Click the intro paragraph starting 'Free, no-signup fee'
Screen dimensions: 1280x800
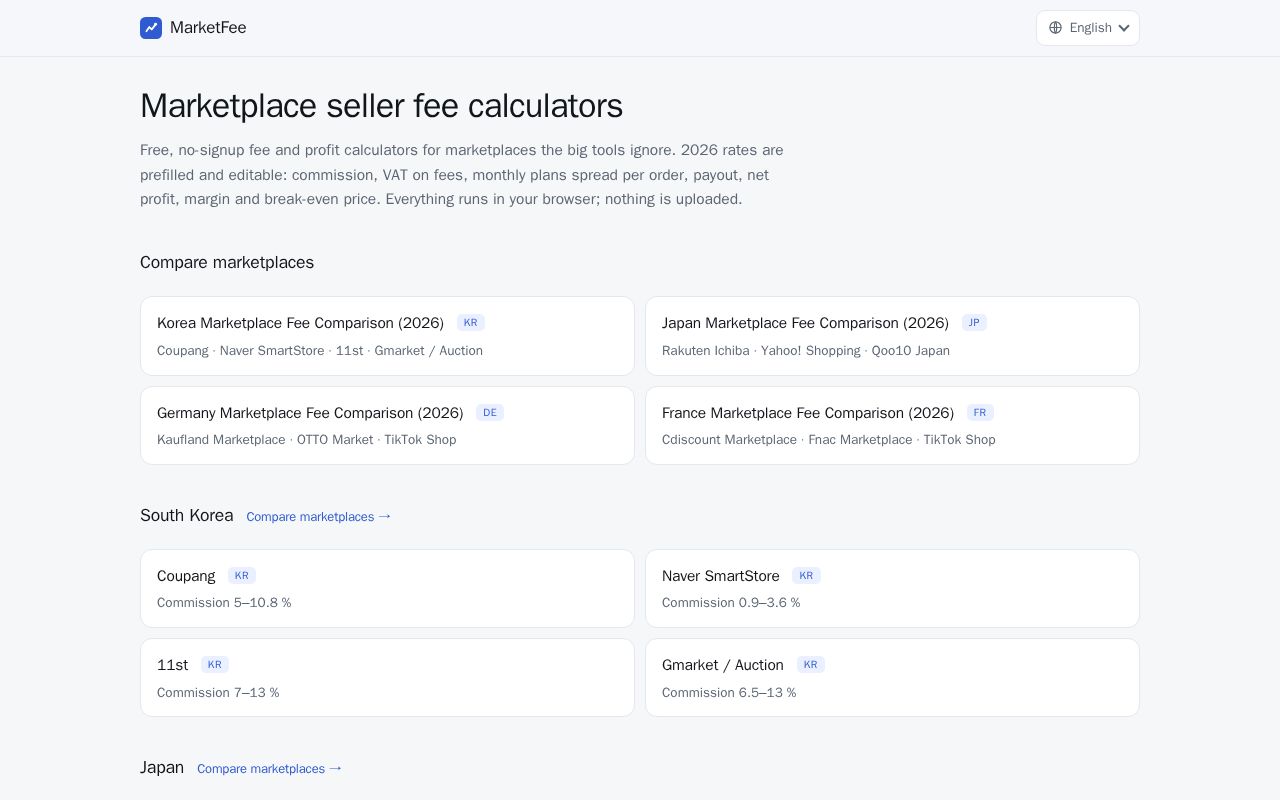pos(462,175)
